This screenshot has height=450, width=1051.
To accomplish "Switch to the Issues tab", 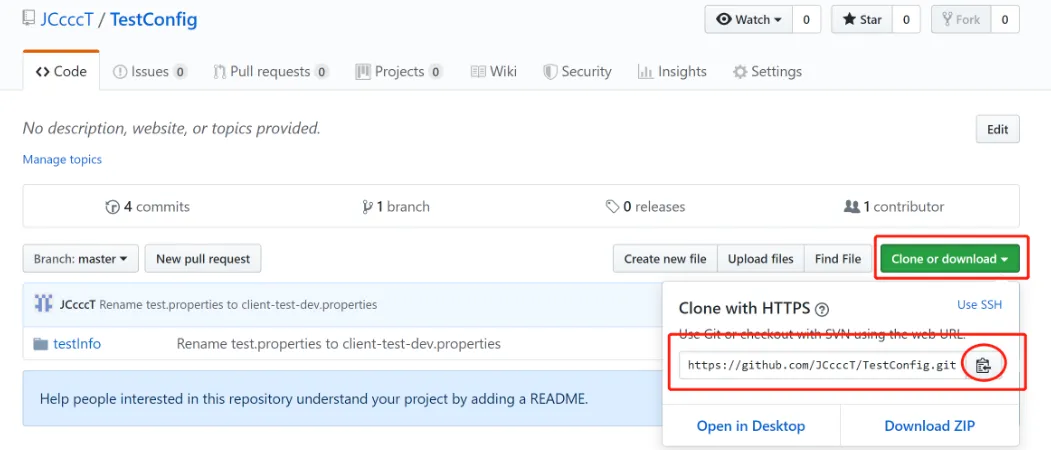I will coord(149,72).
